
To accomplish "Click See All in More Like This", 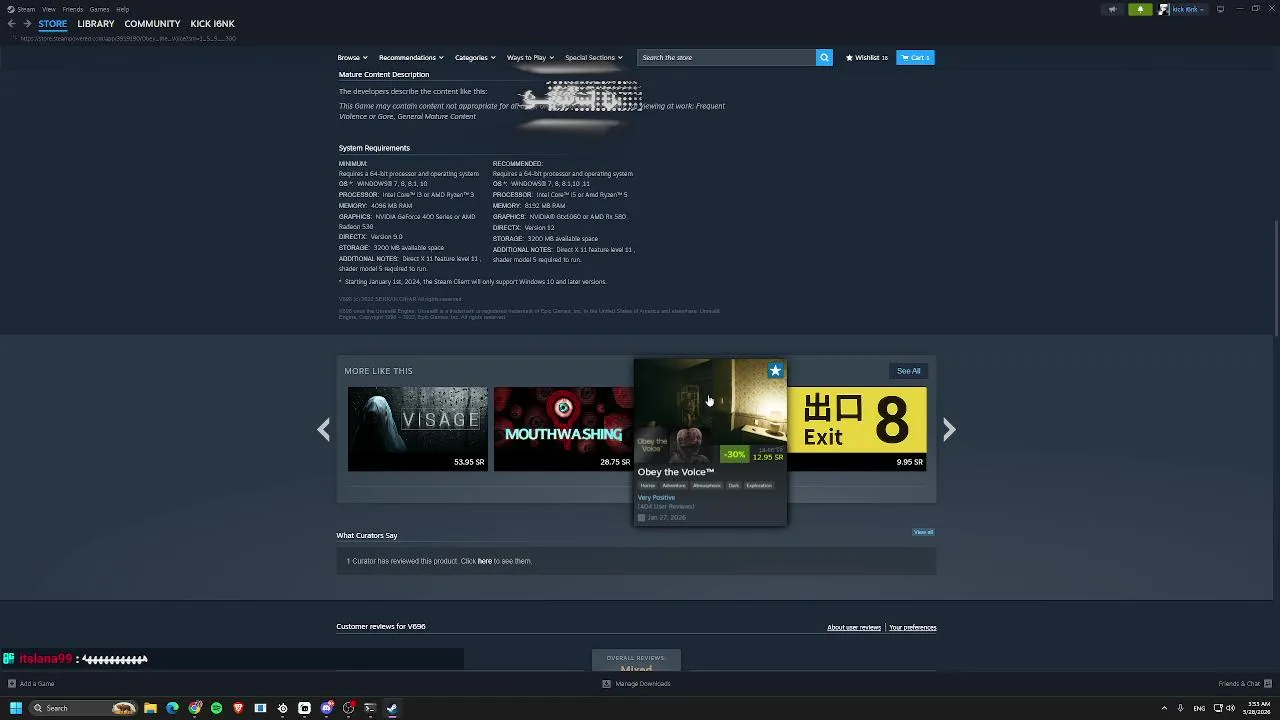I will (x=908, y=371).
